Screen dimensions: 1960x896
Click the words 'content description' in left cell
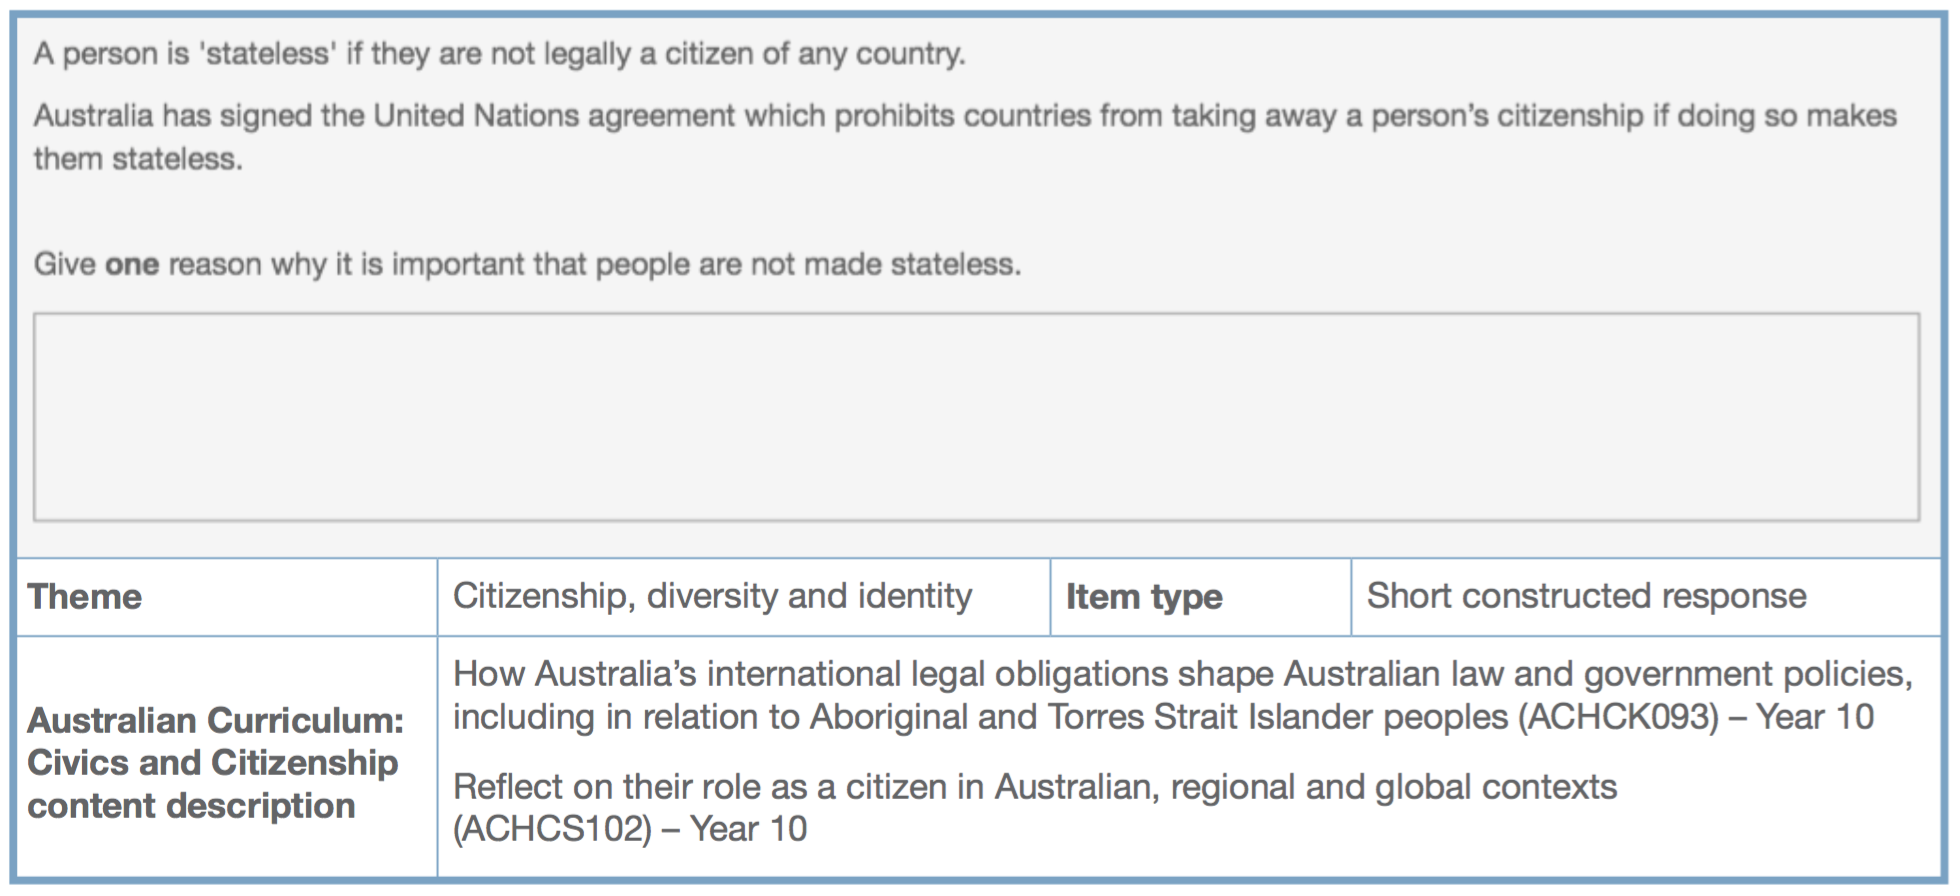coord(191,806)
